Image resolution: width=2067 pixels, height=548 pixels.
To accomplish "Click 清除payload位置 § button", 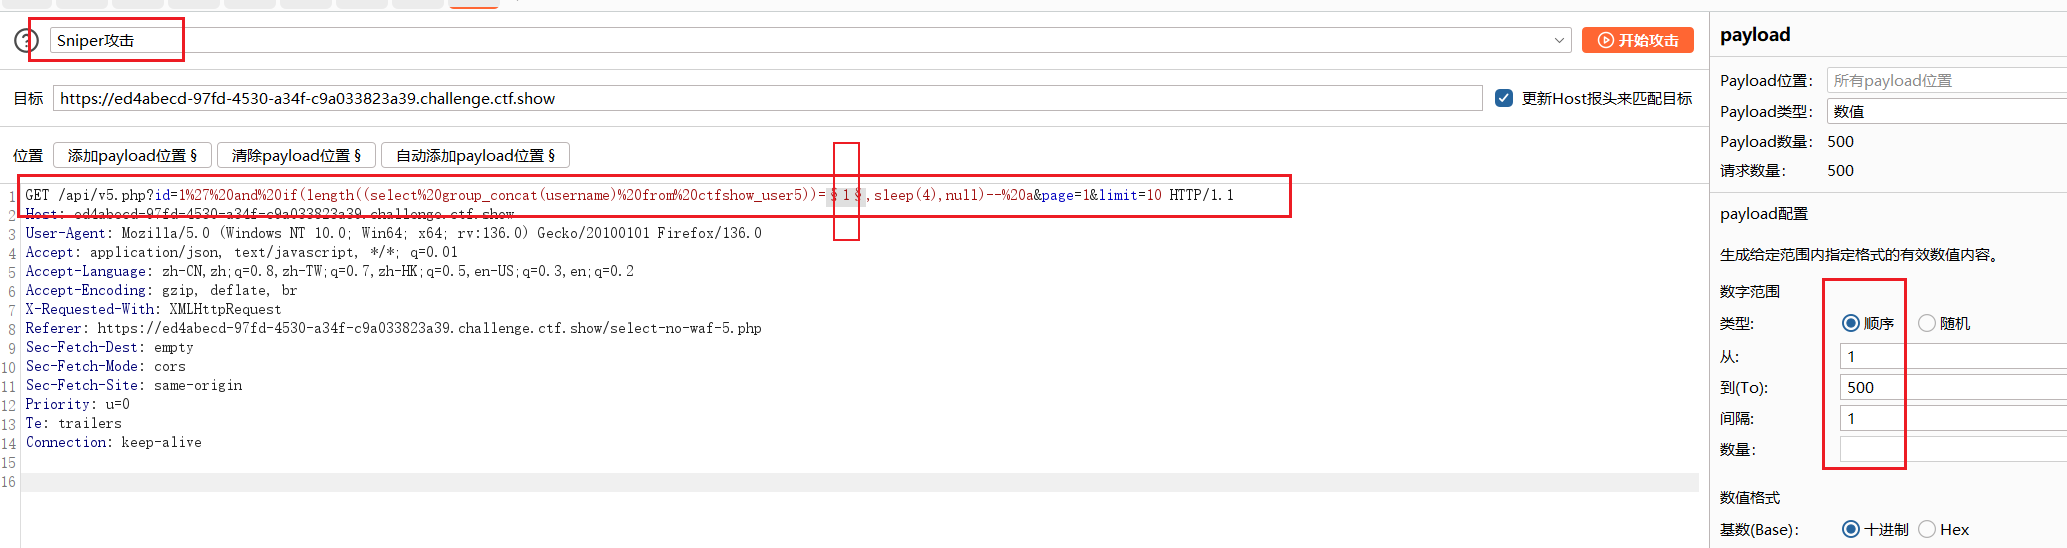I will pos(296,155).
